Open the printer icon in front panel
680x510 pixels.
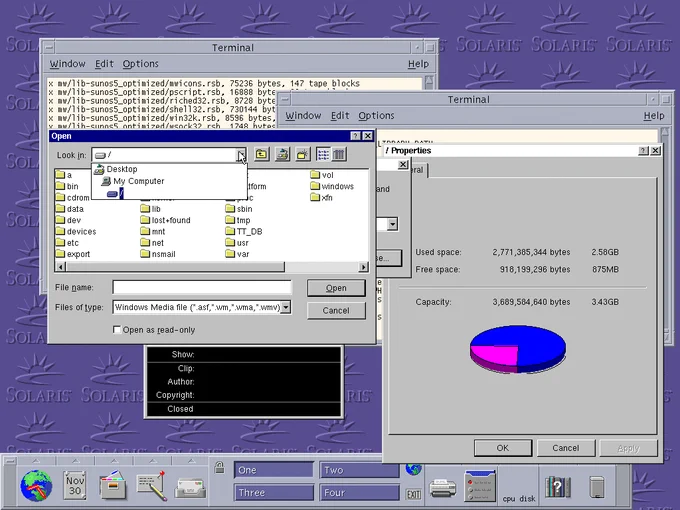(442, 488)
